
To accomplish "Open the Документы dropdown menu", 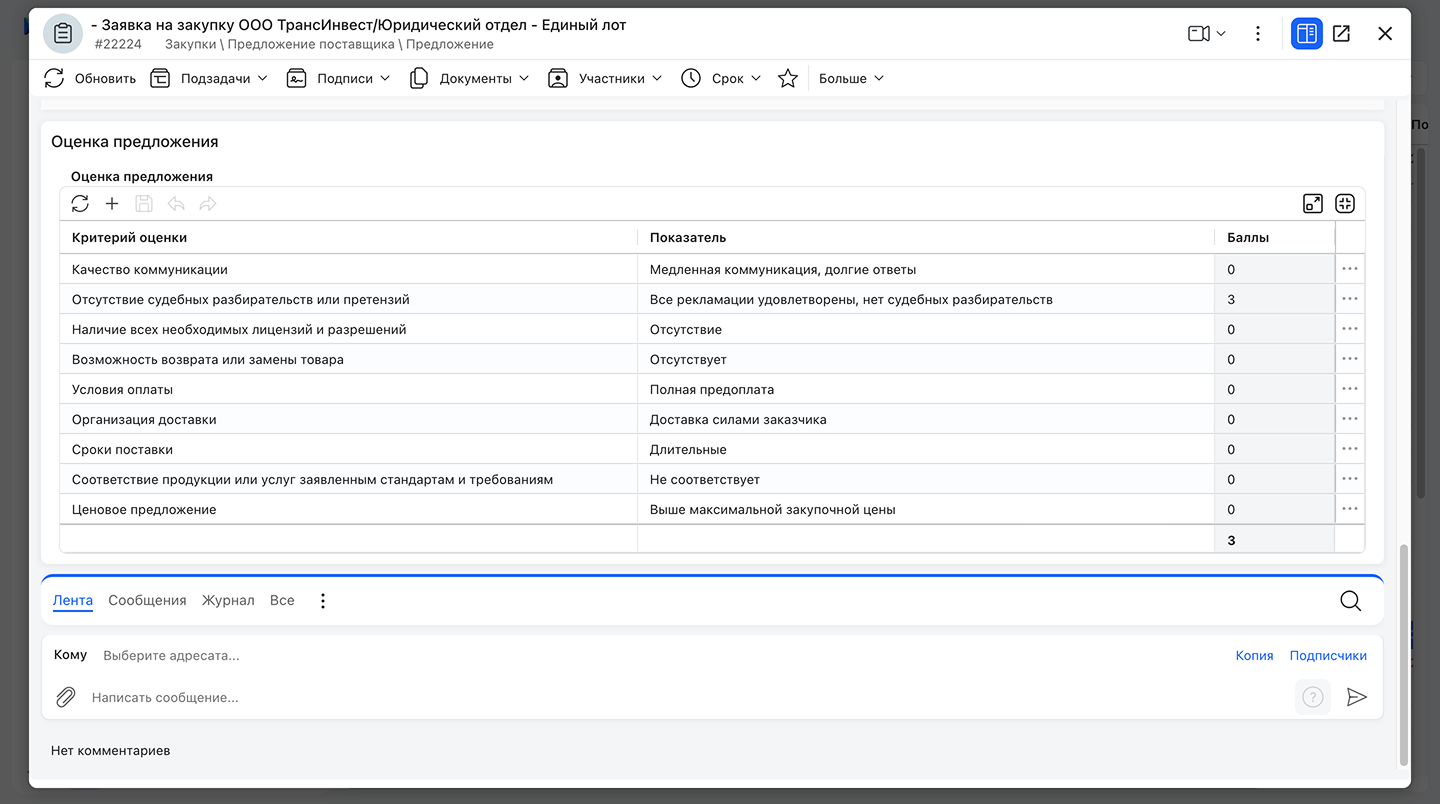I will tap(470, 78).
